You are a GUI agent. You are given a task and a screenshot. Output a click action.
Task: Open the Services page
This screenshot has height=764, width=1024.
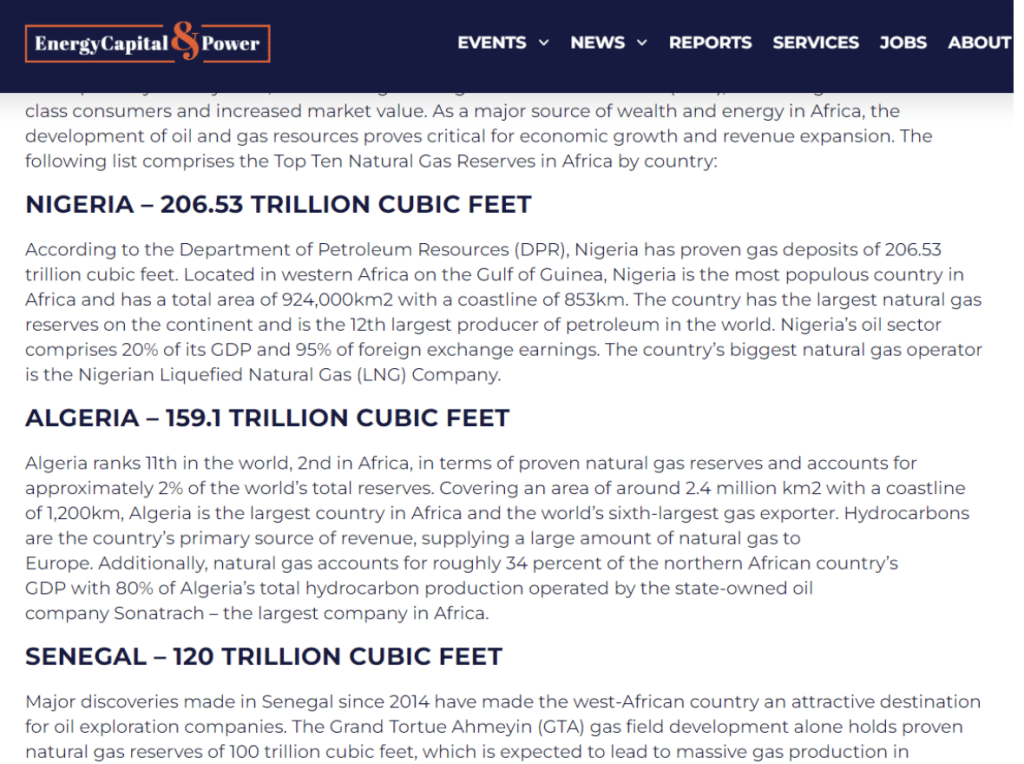(815, 43)
